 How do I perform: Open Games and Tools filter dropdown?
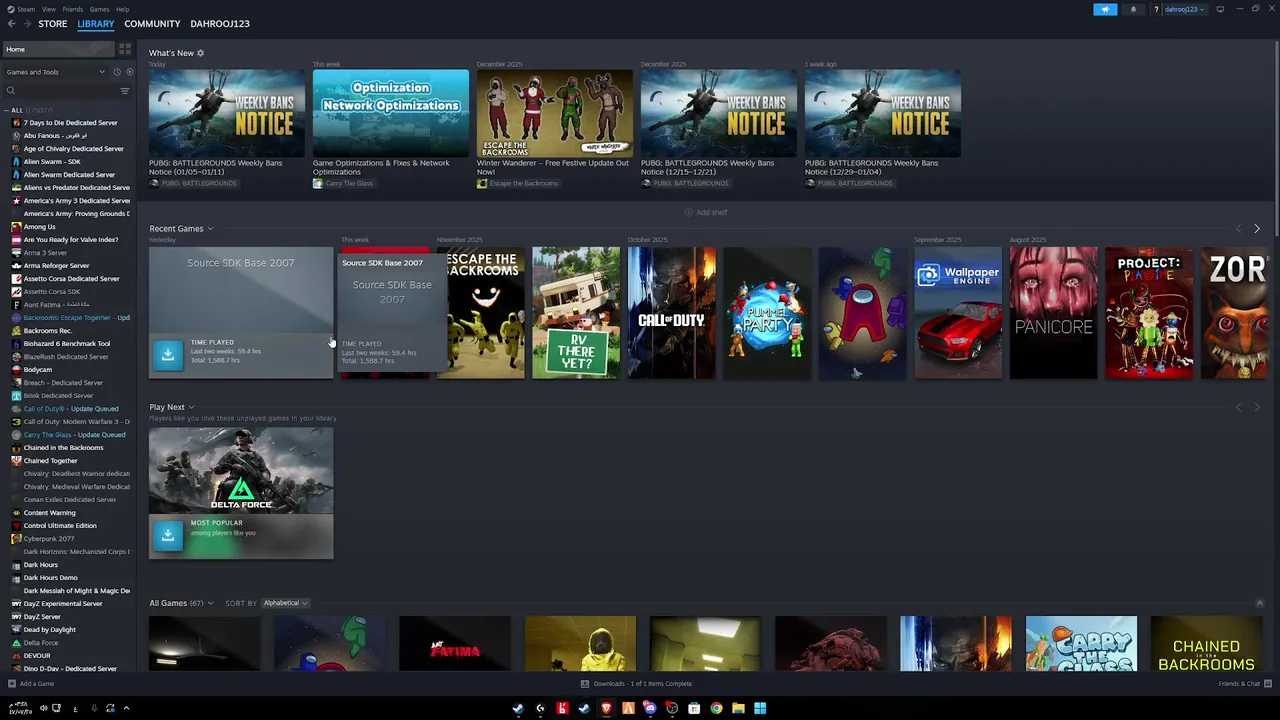[x=56, y=72]
